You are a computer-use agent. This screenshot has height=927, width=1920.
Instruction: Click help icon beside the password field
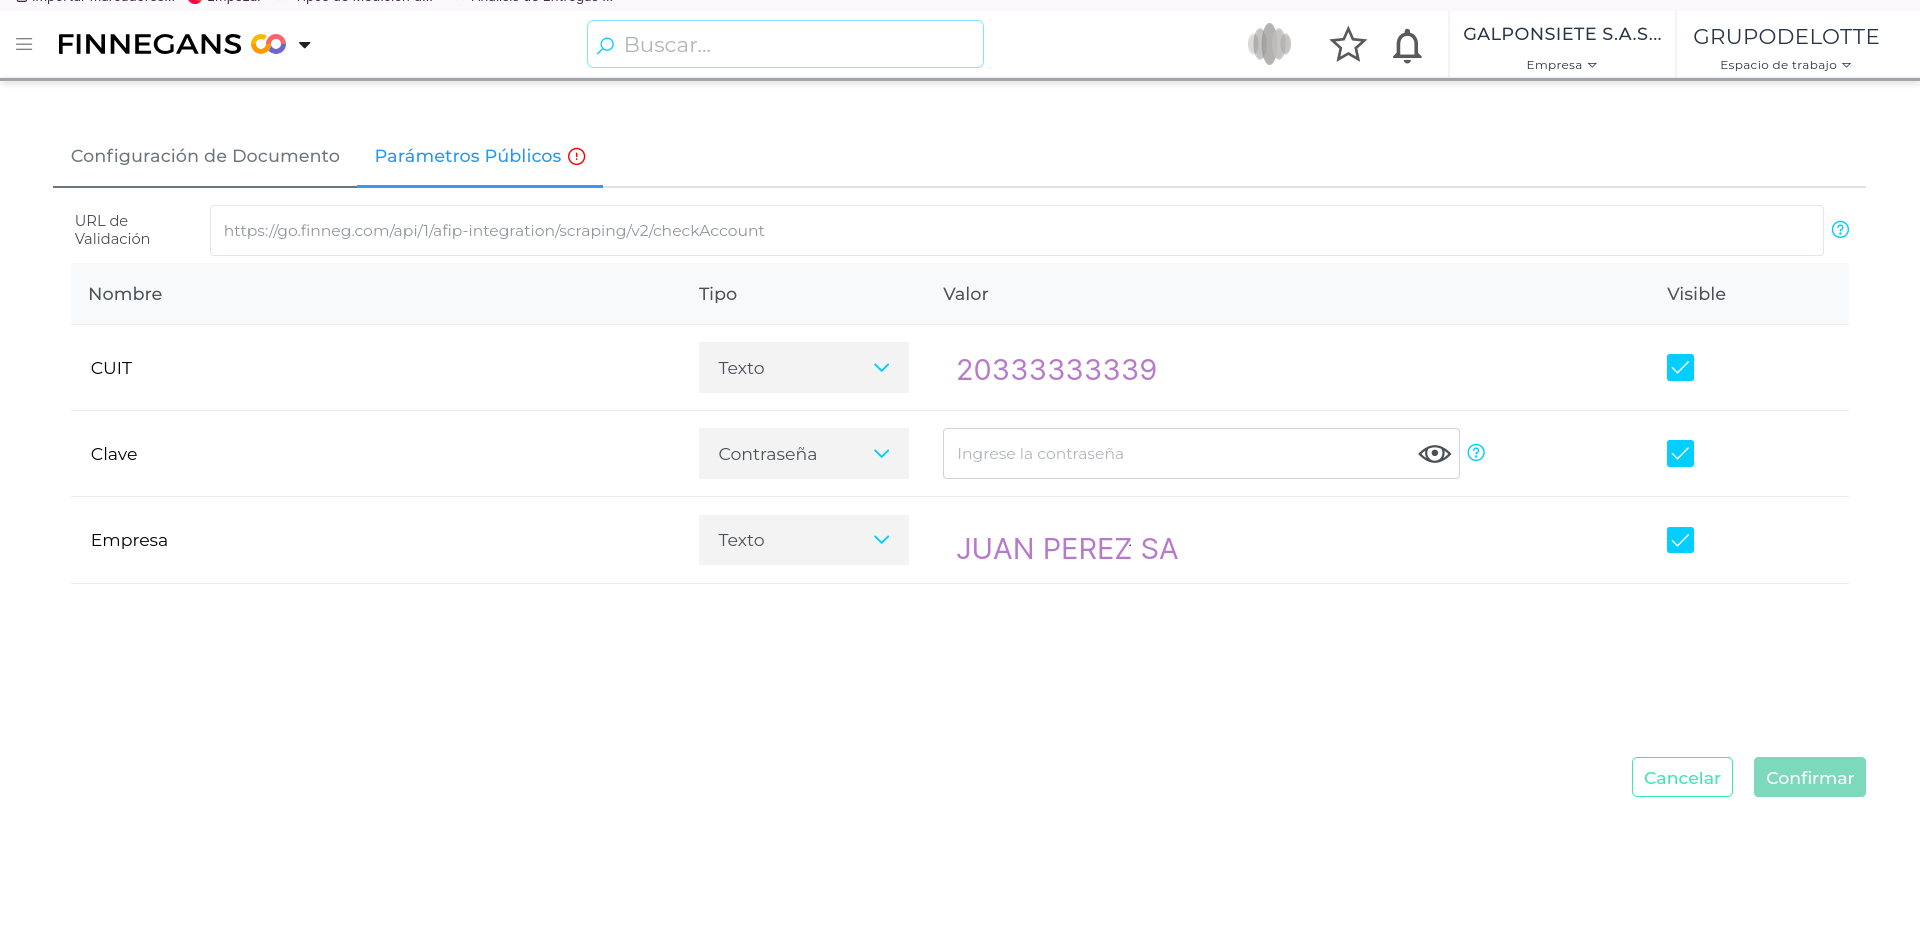1476,453
